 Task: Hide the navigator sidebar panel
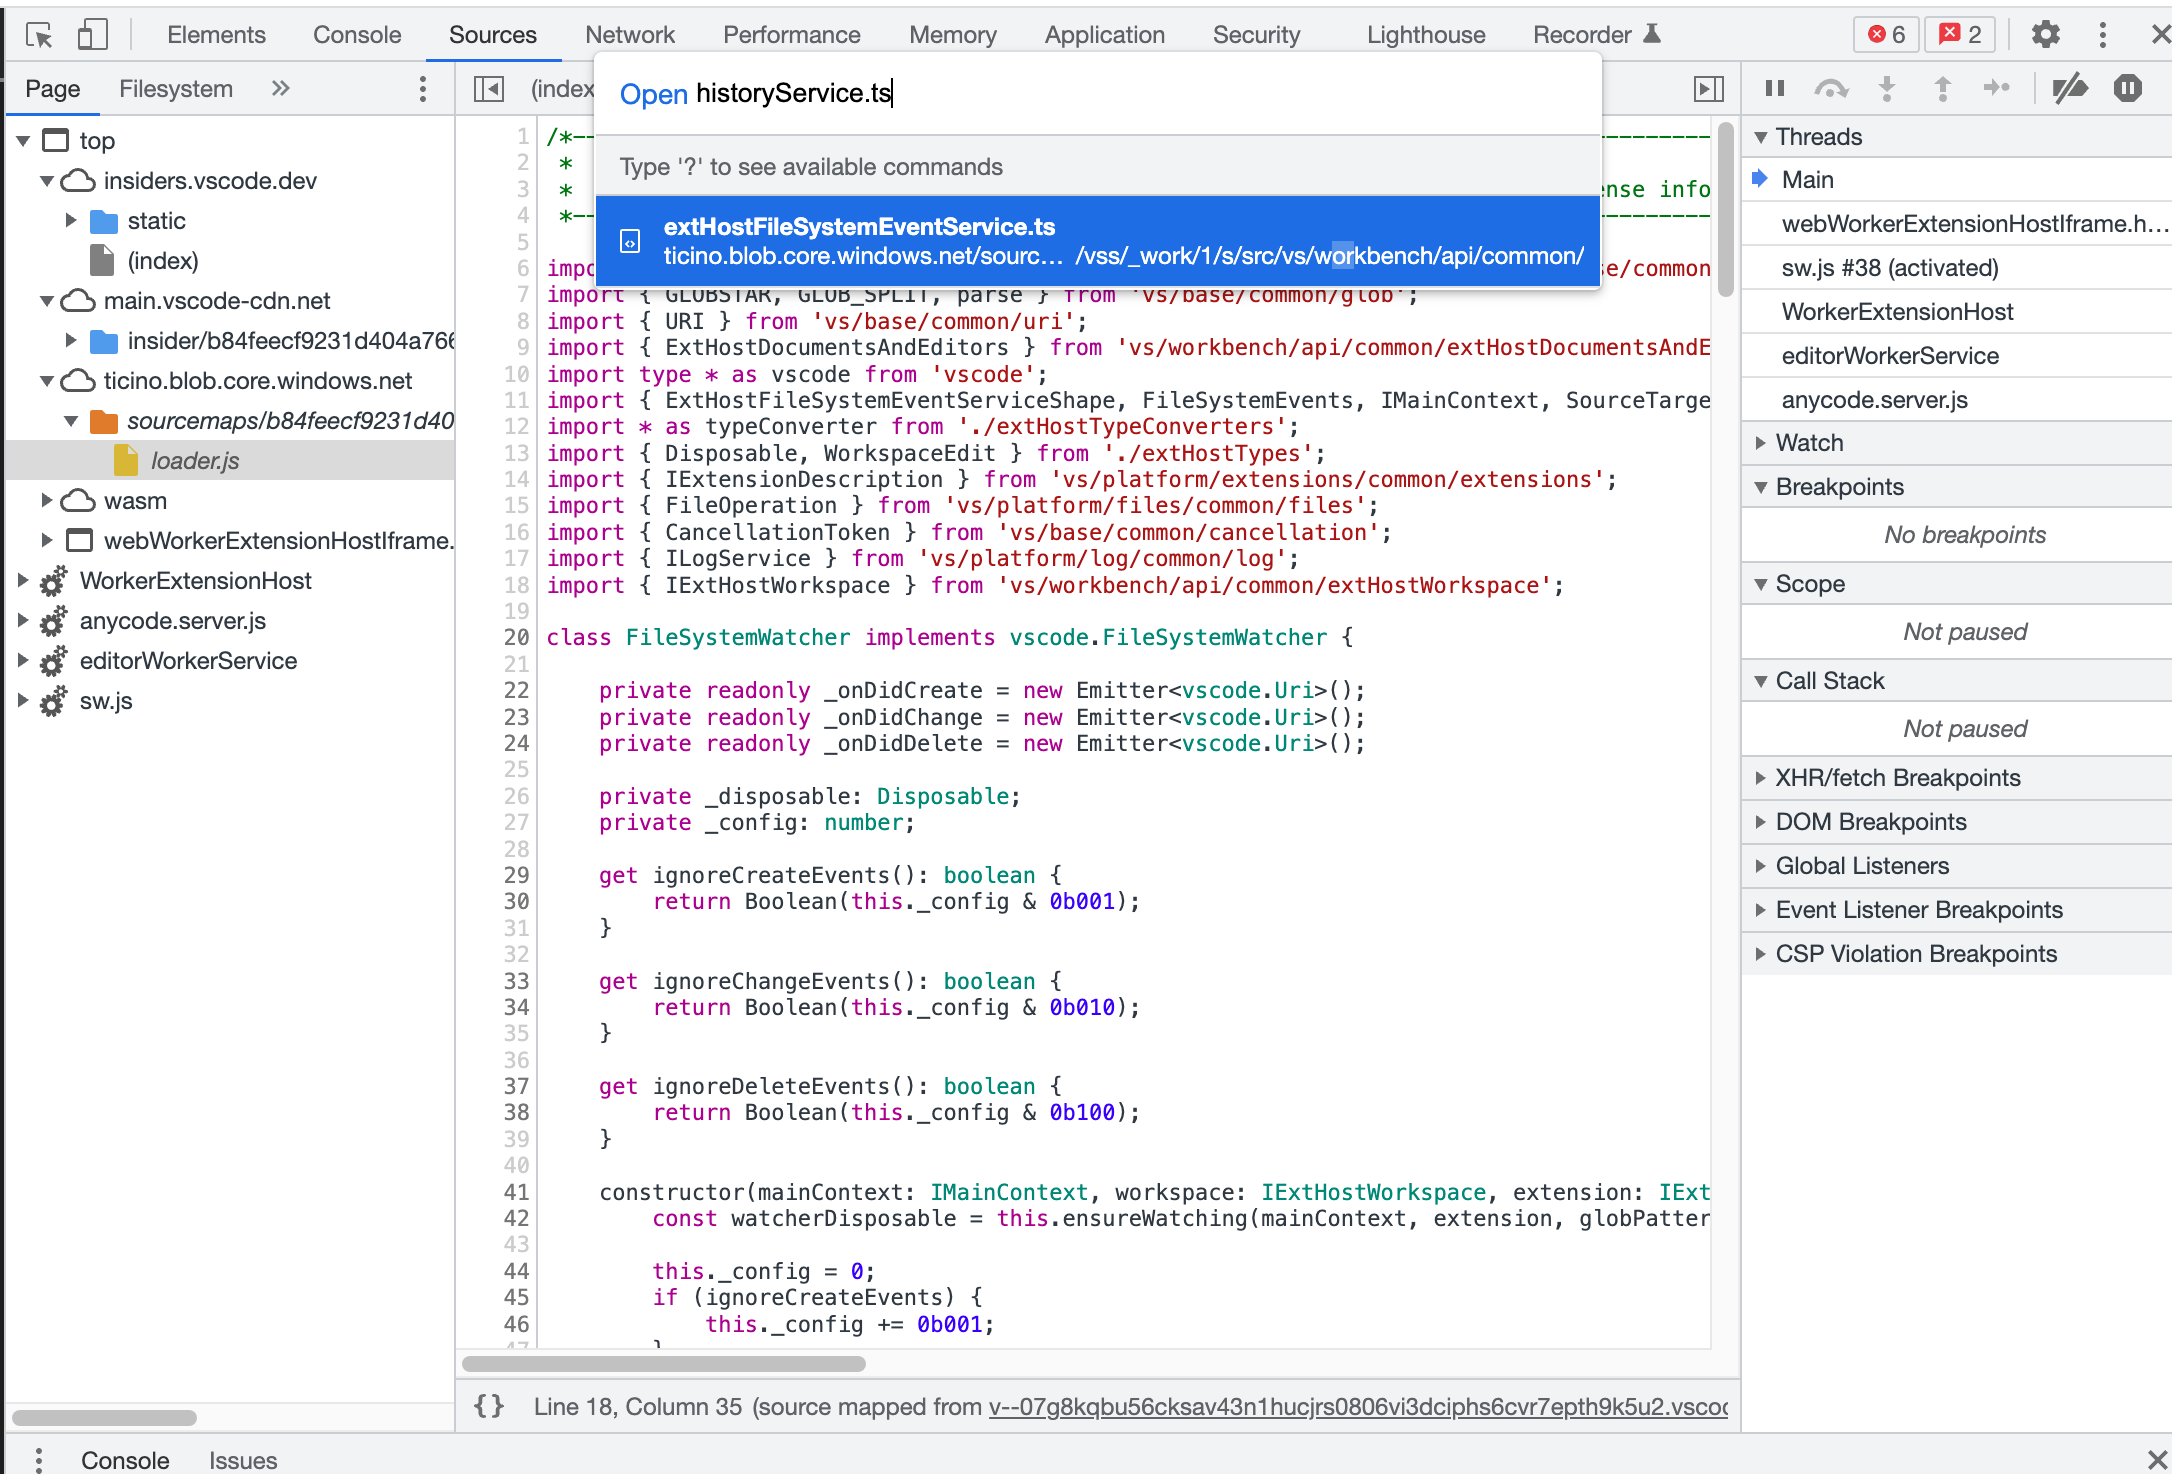coord(489,88)
